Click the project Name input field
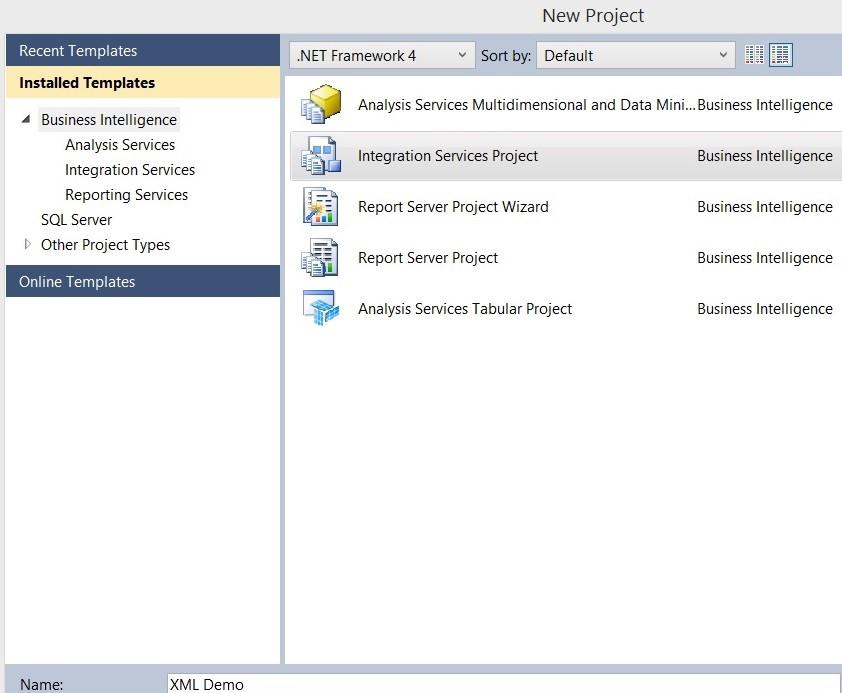Screen dimensions: 842x693 click(504, 683)
